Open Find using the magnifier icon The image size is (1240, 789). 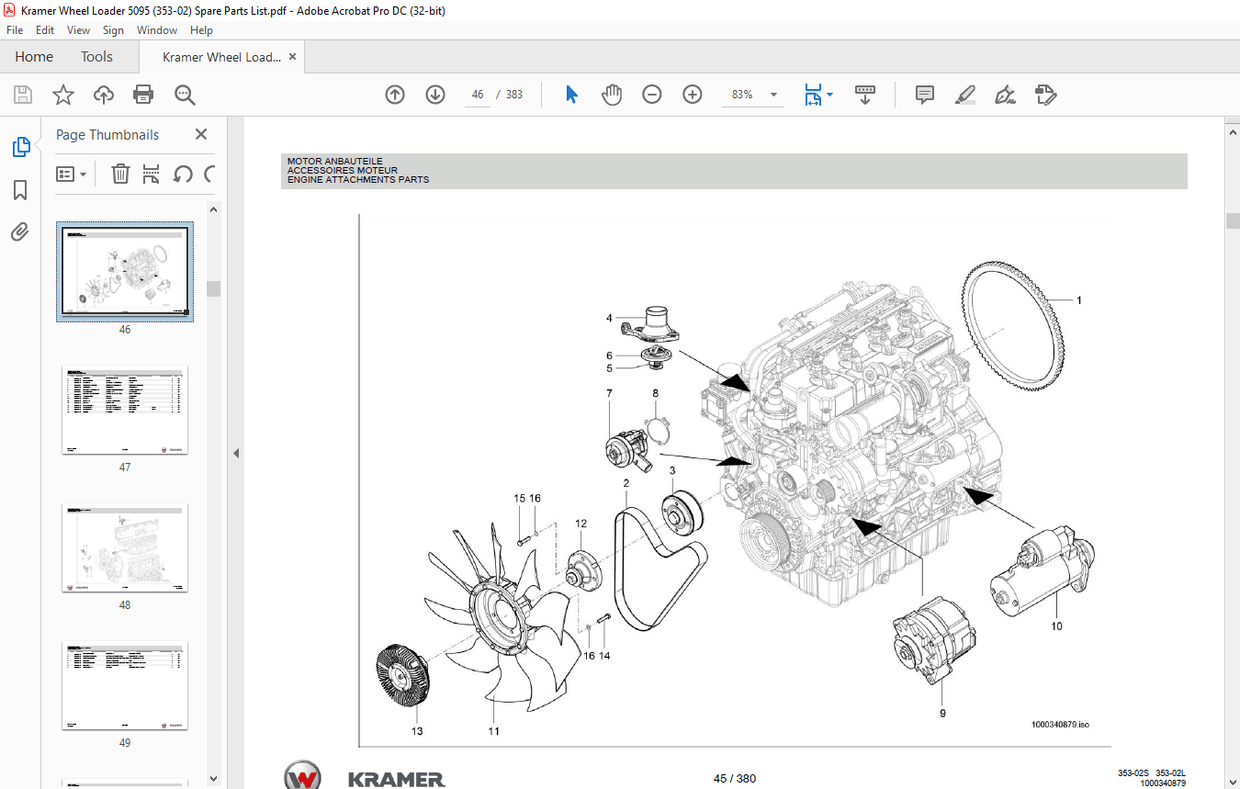(x=184, y=94)
